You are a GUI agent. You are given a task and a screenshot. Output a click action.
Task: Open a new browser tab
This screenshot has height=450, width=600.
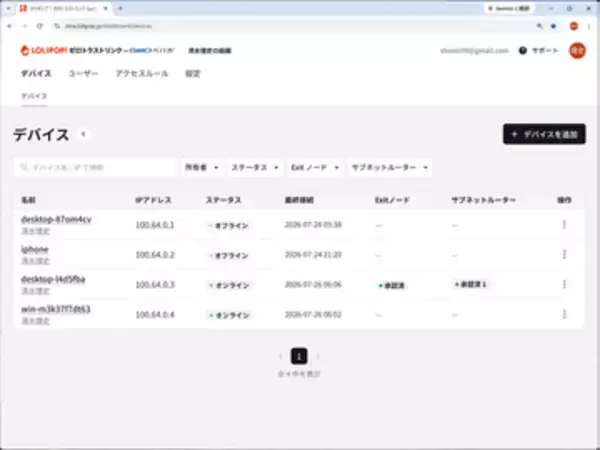(120, 8)
